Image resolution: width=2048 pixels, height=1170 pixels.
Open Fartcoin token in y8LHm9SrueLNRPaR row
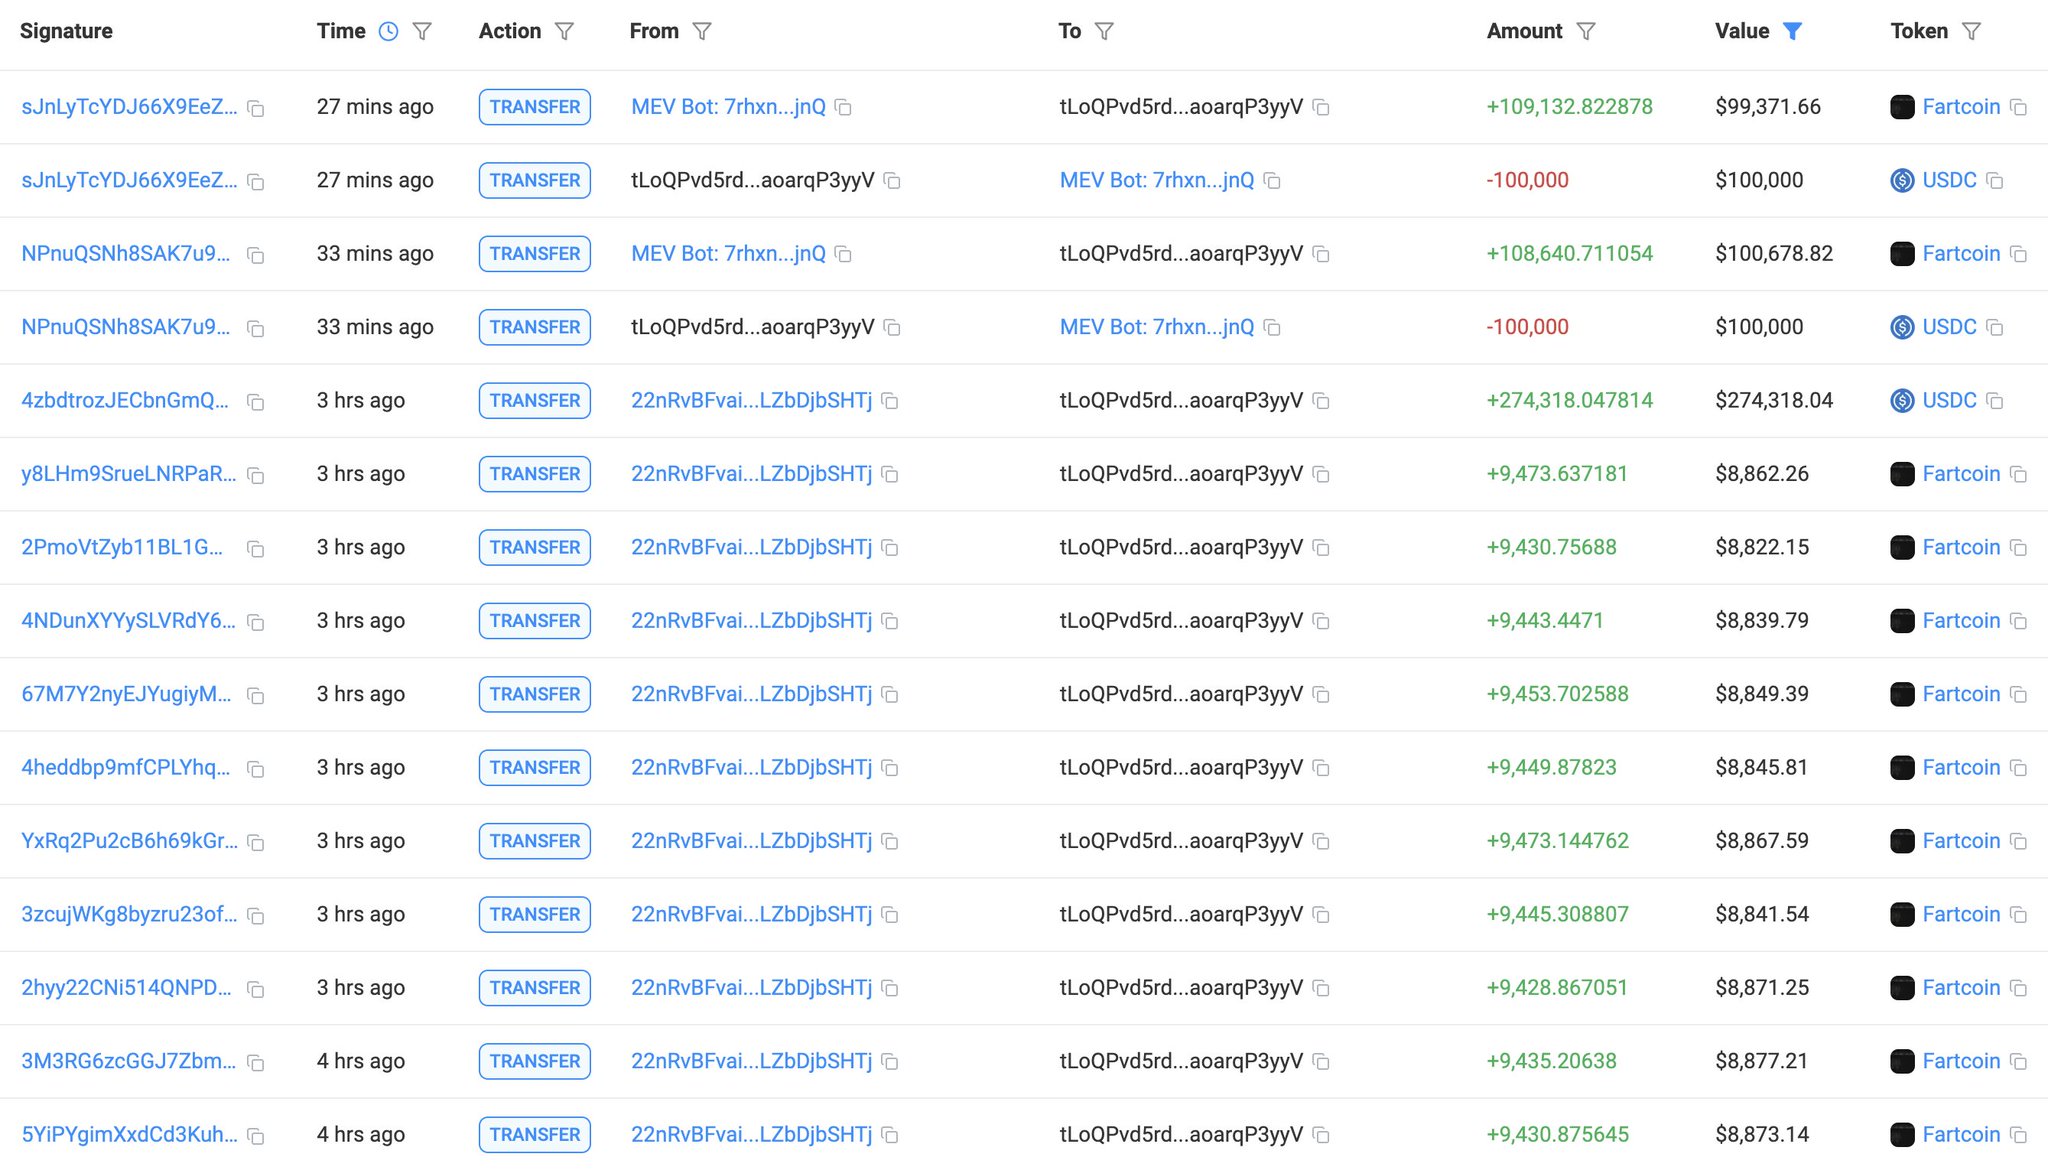click(x=1961, y=474)
